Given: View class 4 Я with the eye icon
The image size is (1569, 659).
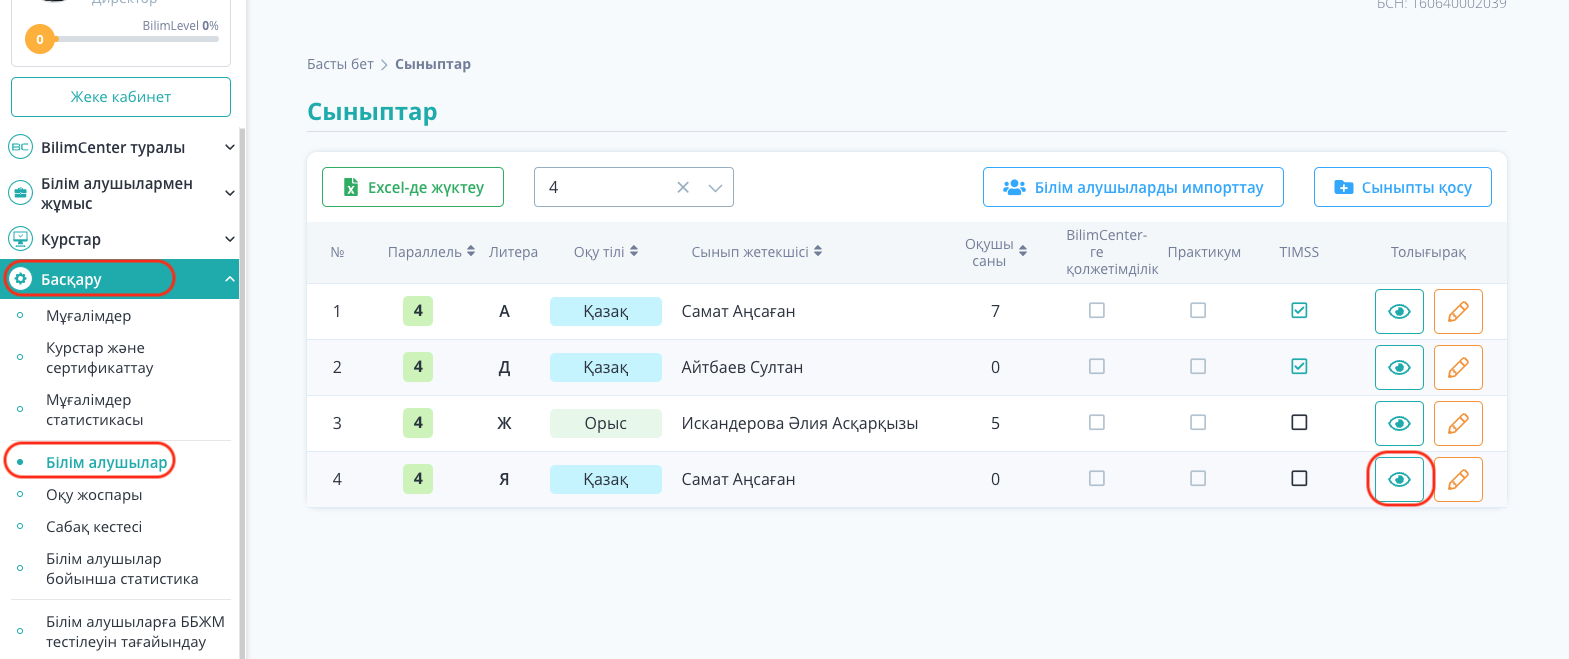Looking at the screenshot, I should [1399, 479].
